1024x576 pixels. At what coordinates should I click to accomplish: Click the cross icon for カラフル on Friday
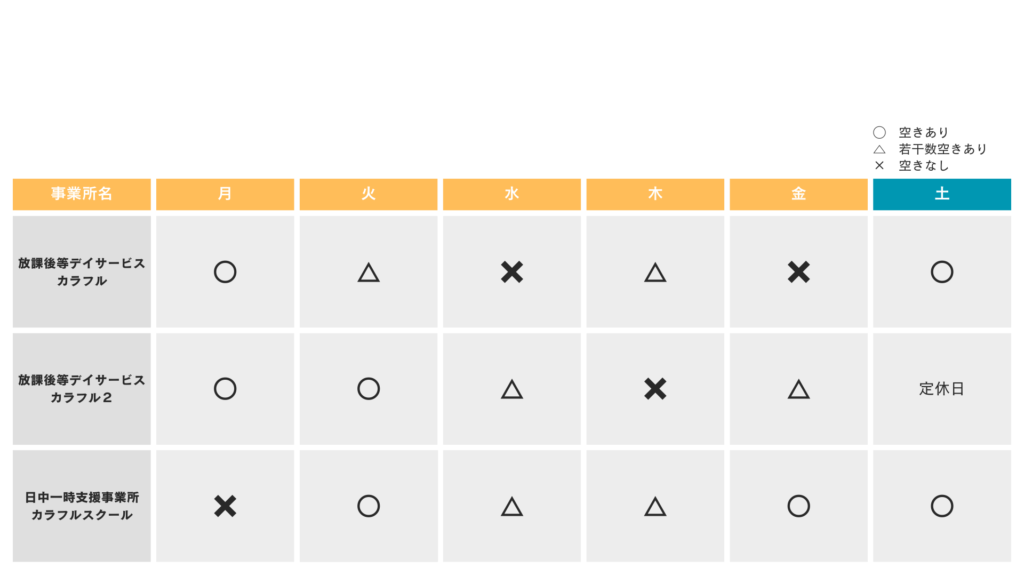coord(798,272)
